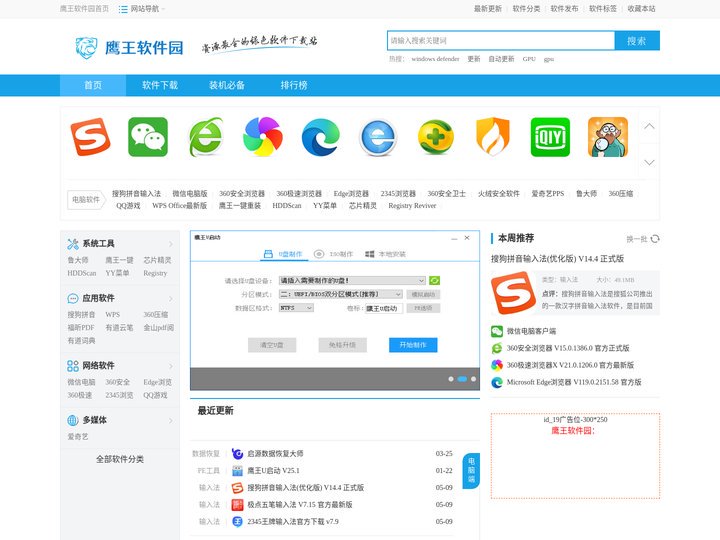Screen dimensions: 720x540
Task: Open the green iQIYI app icon
Action: 550,137
